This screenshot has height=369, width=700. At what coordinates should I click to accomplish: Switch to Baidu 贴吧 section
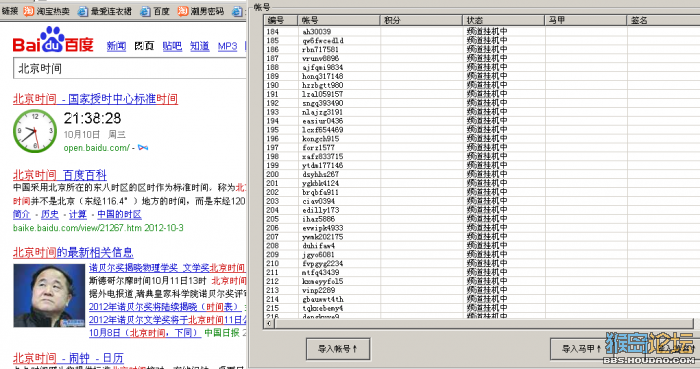(172, 46)
